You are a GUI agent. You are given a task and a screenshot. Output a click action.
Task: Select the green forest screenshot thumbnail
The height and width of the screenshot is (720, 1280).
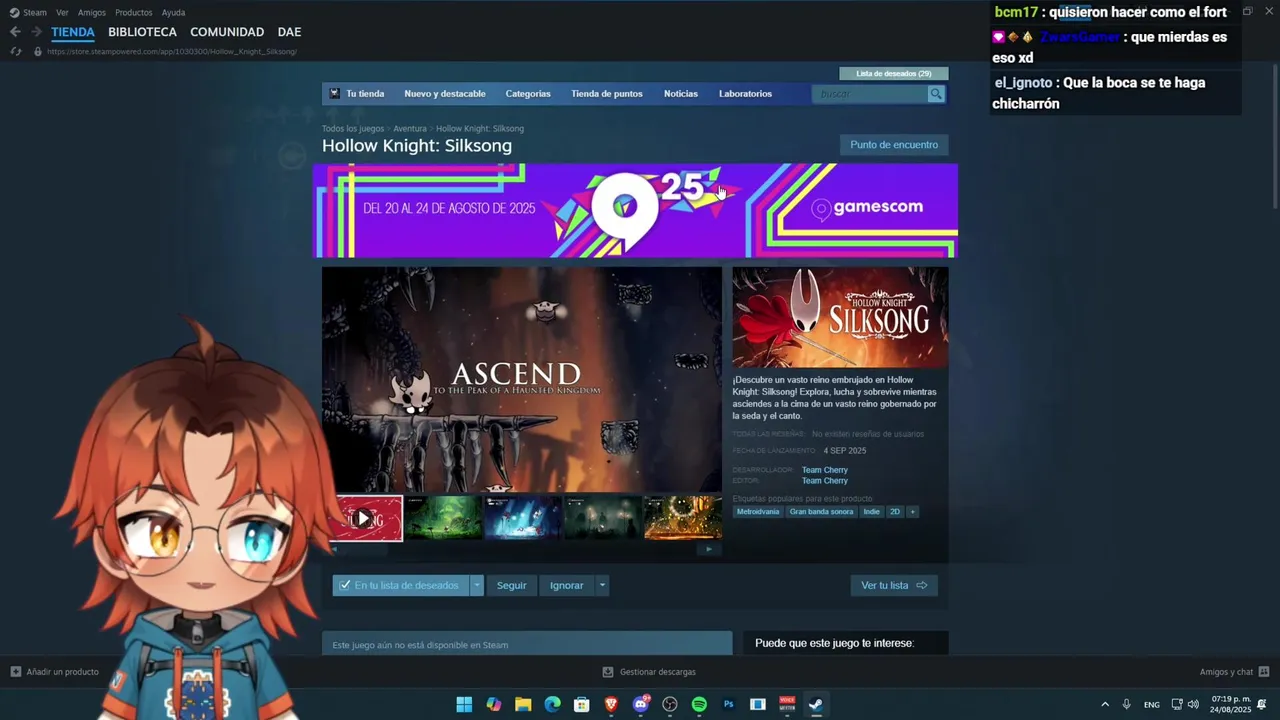point(443,518)
